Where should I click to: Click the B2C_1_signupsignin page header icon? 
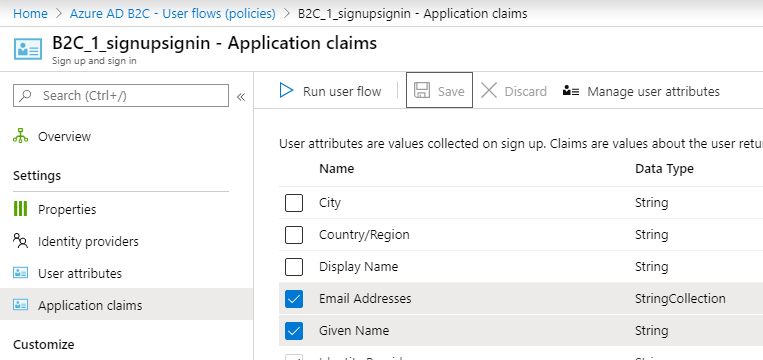click(x=28, y=49)
